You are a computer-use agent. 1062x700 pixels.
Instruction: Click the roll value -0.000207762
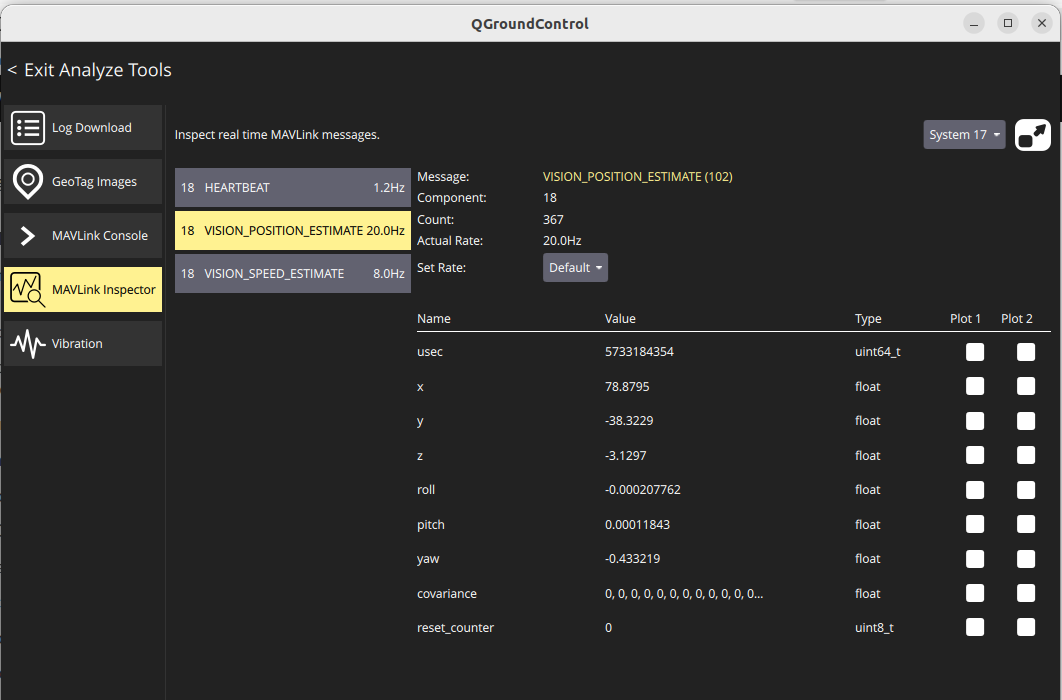643,489
